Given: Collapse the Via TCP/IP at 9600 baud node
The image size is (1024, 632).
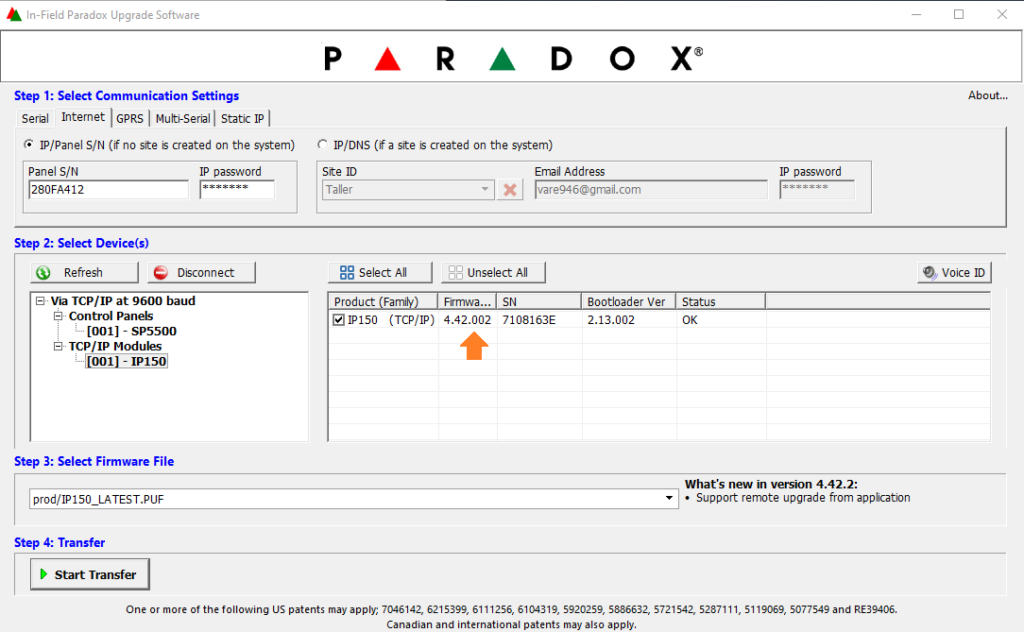Looking at the screenshot, I should [40, 301].
